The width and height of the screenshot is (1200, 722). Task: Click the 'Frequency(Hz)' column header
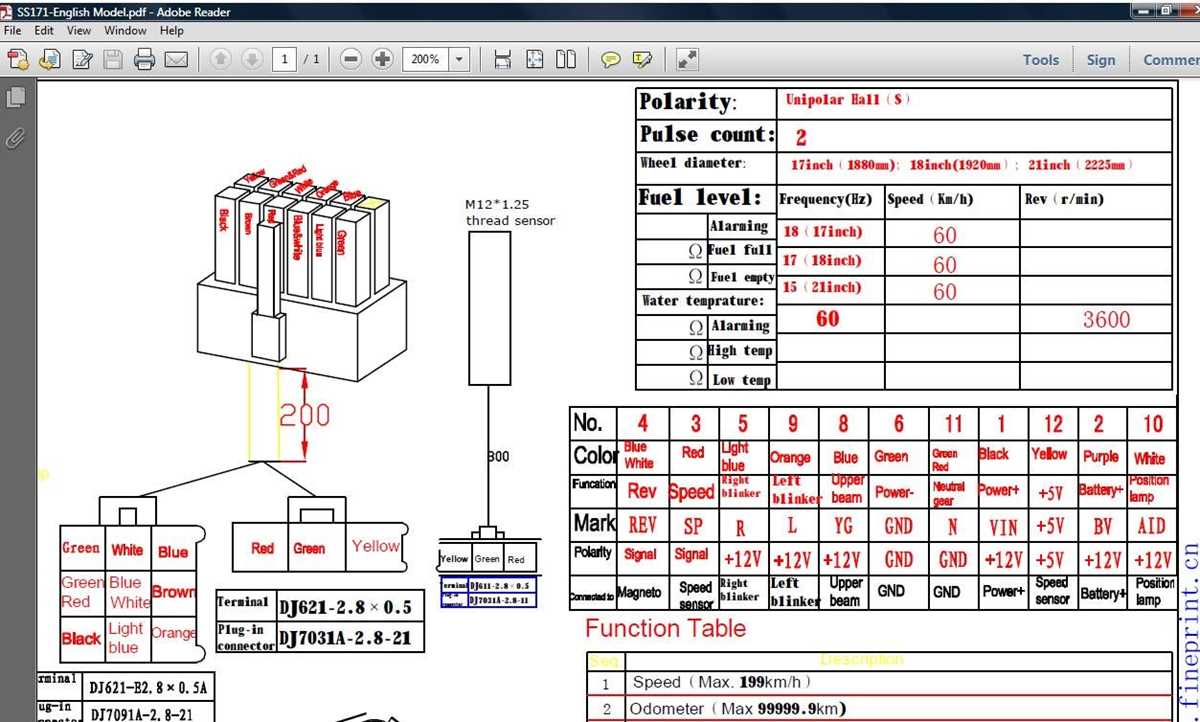coord(825,199)
